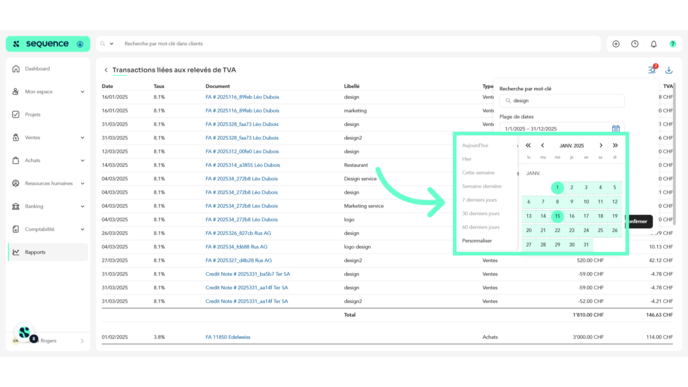Open the Rogers account chevron

coord(82,341)
